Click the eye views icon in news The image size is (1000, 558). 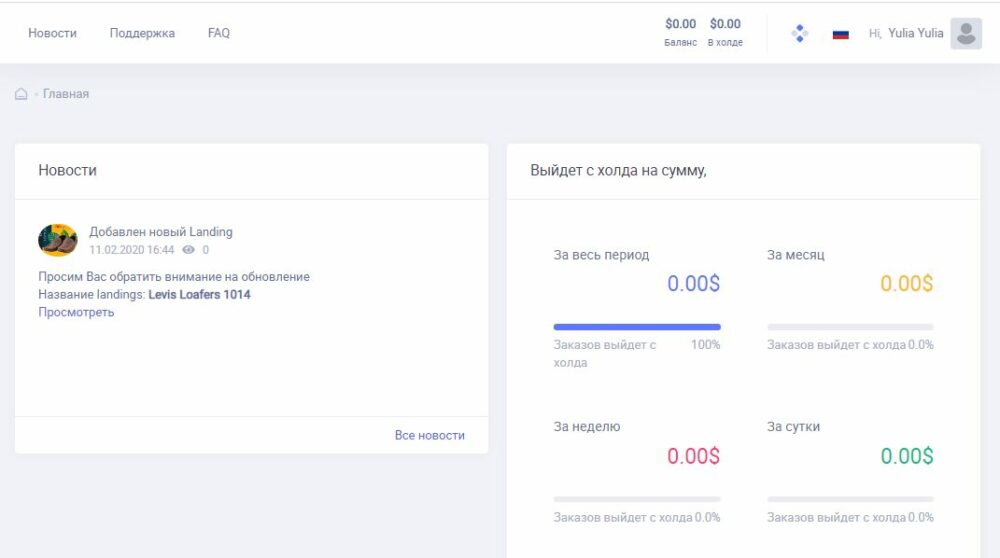188,250
